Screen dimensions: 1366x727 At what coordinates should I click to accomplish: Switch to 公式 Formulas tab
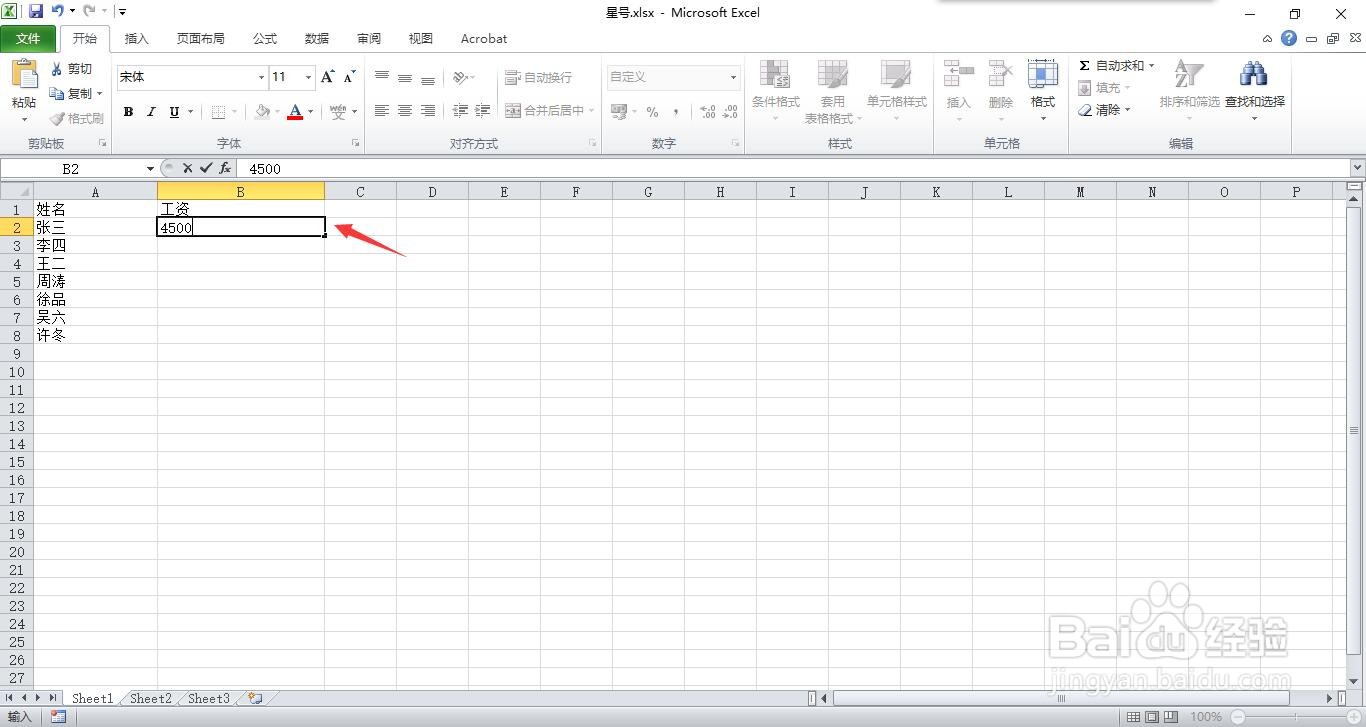click(x=265, y=39)
